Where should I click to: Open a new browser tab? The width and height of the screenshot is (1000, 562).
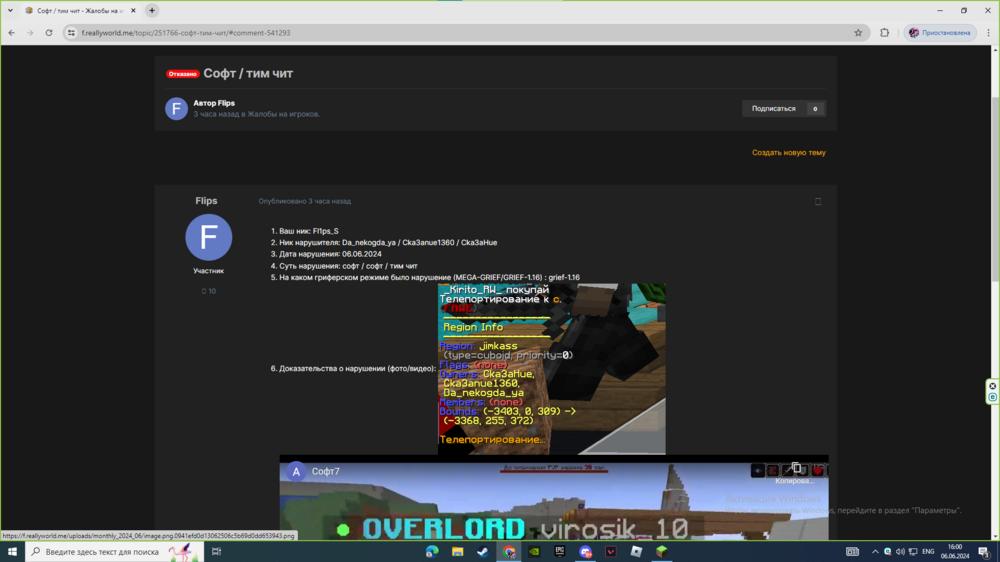pyautogui.click(x=152, y=10)
